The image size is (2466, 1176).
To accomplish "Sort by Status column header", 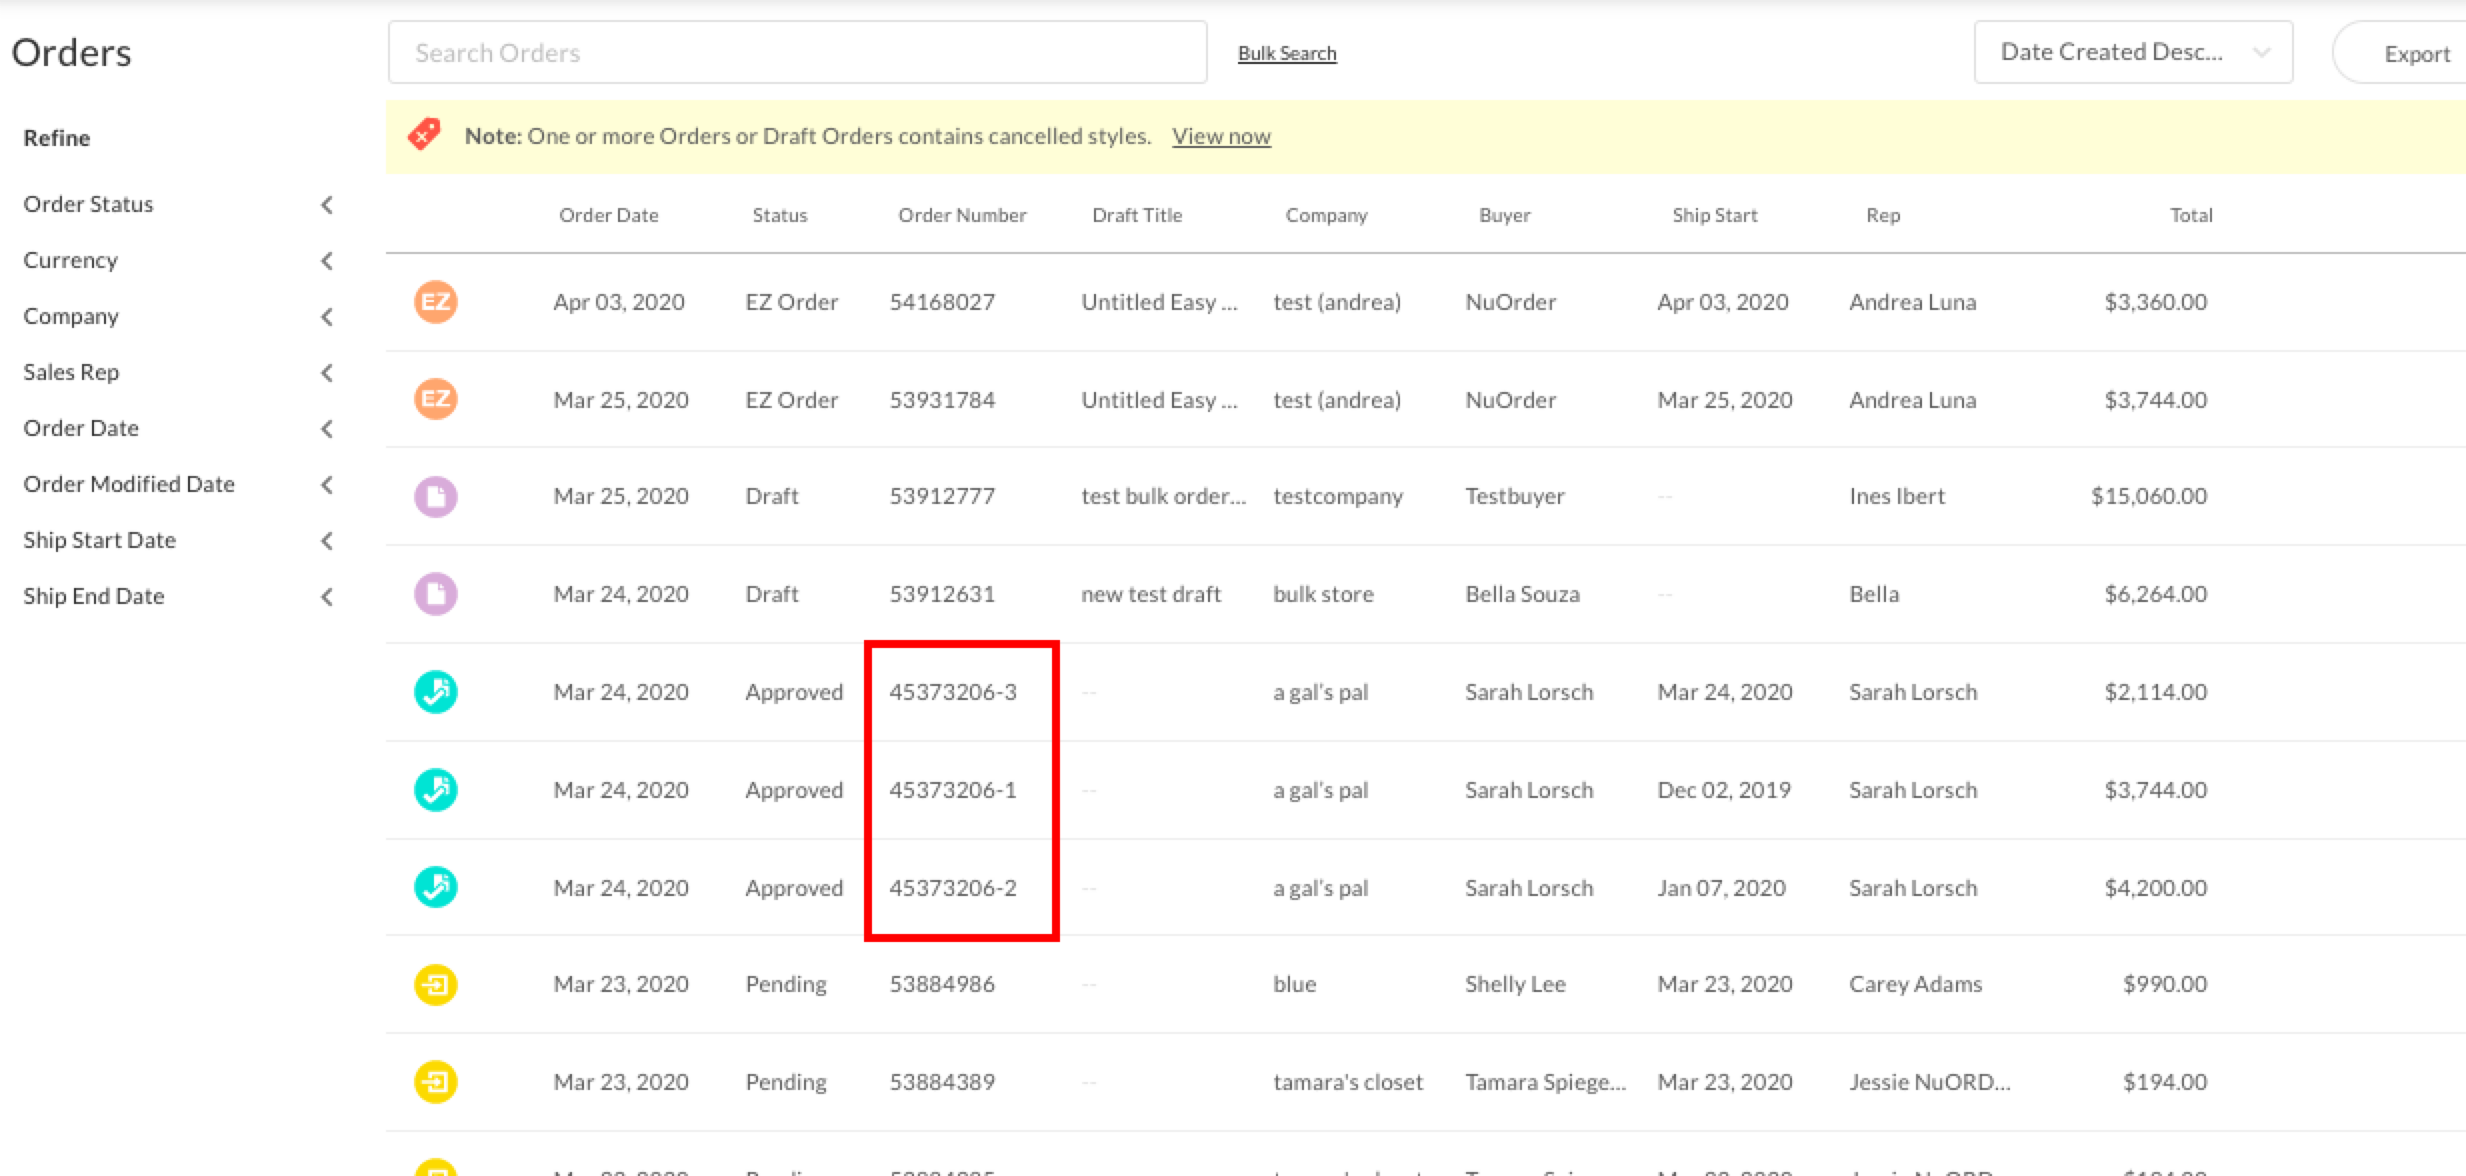I will tap(780, 215).
